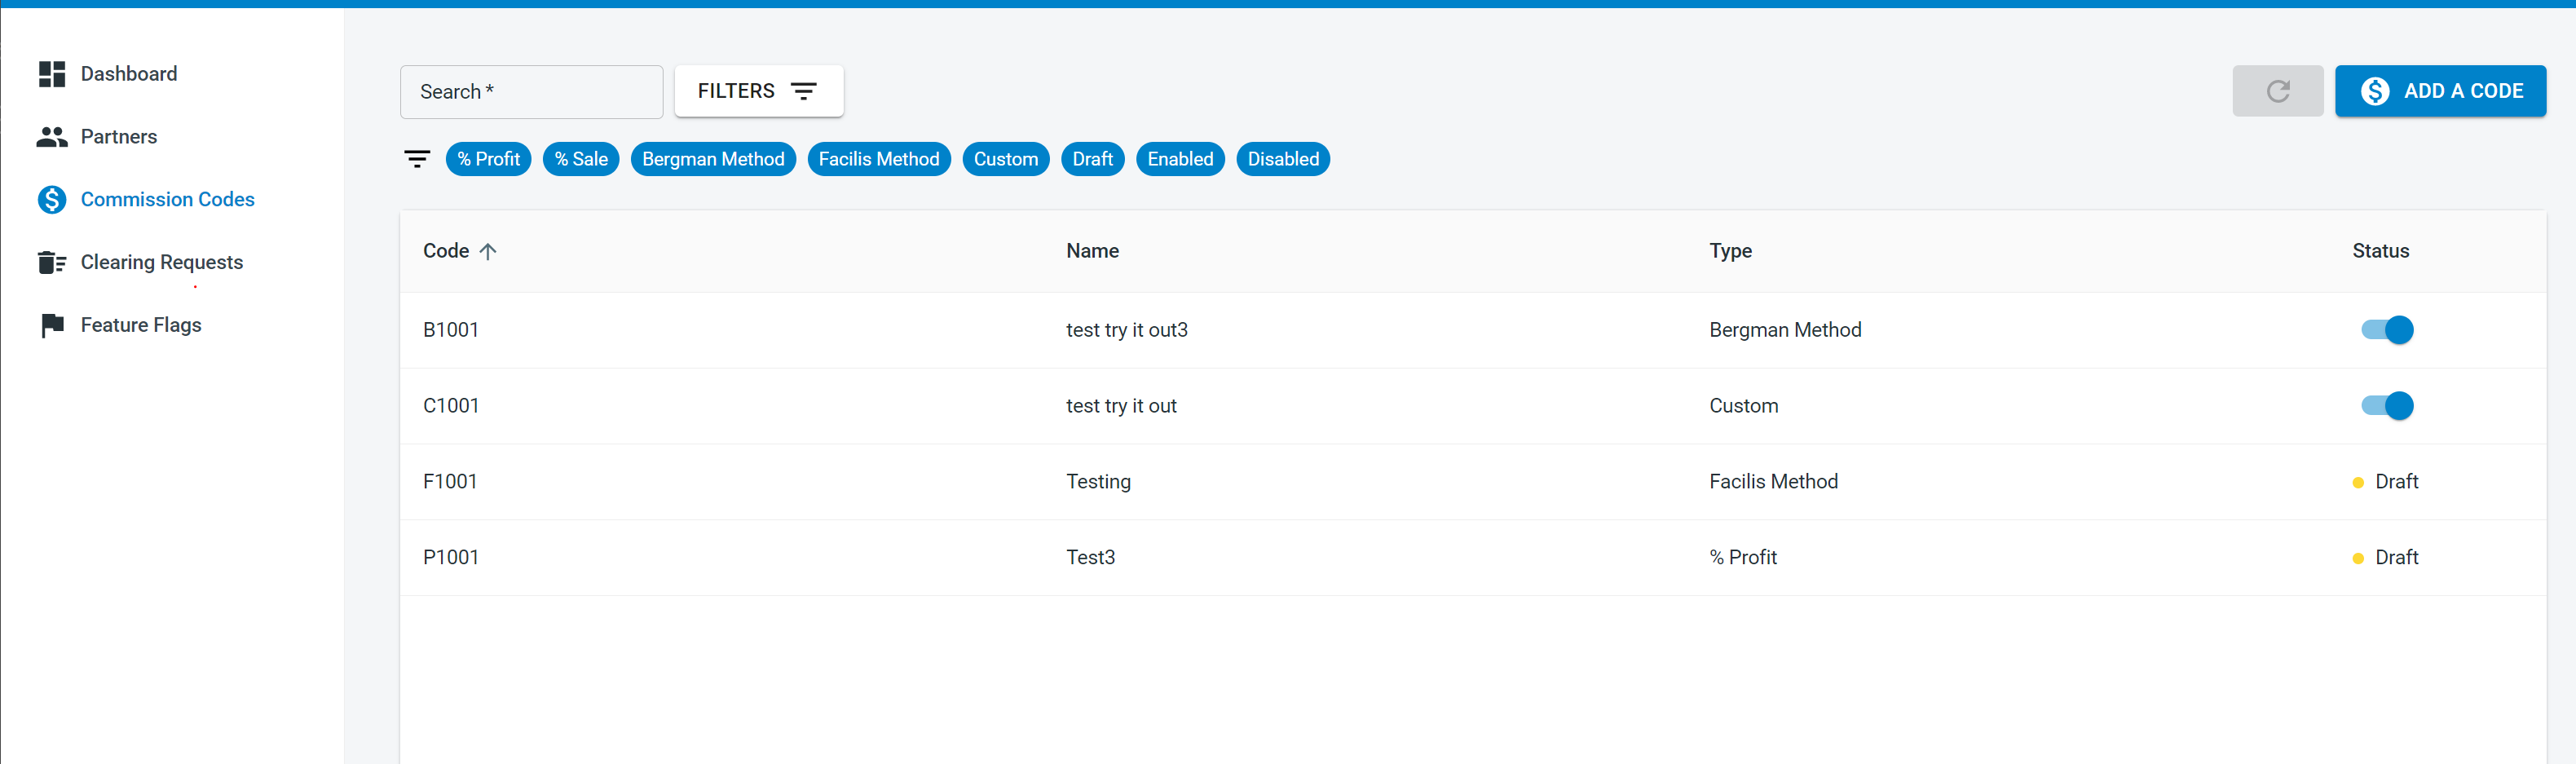
Task: Click the C1001 row name cell
Action: (1121, 406)
